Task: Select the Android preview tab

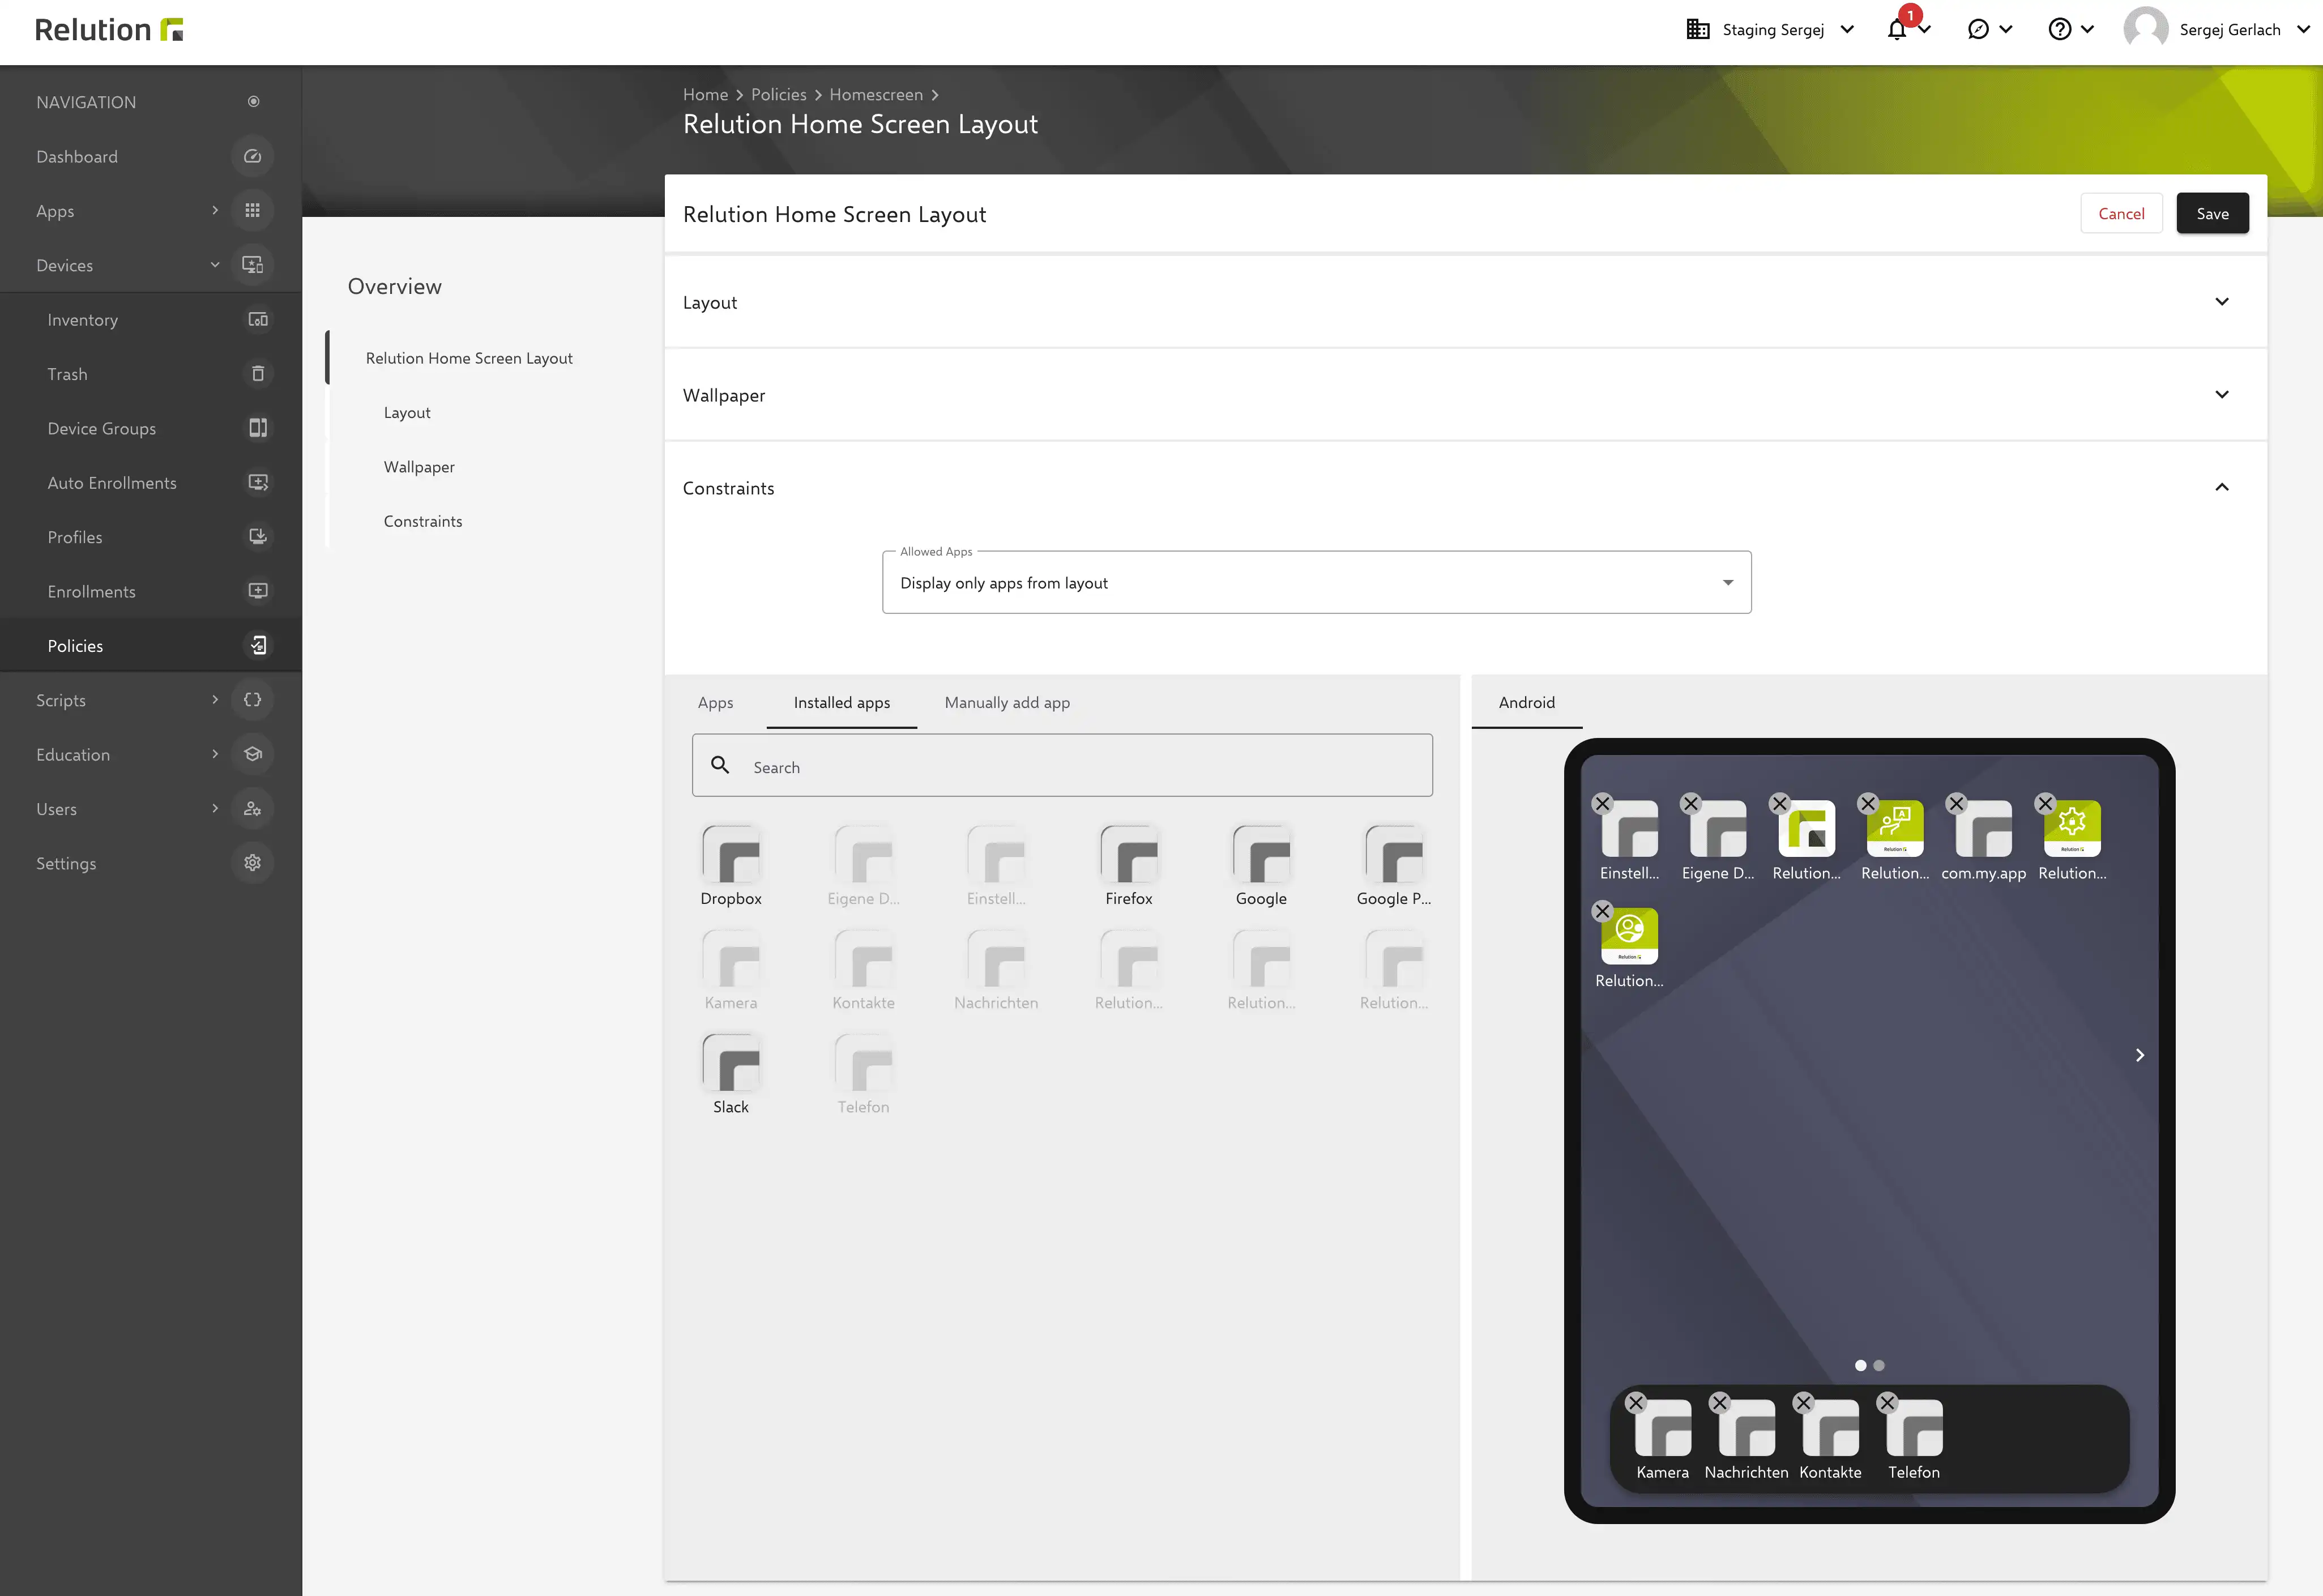Action: 1526,703
